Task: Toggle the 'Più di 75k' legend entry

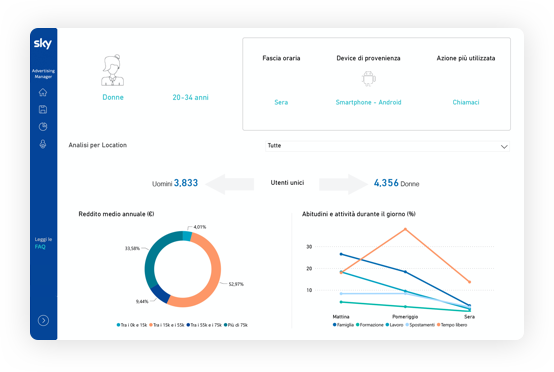Action: tap(236, 325)
